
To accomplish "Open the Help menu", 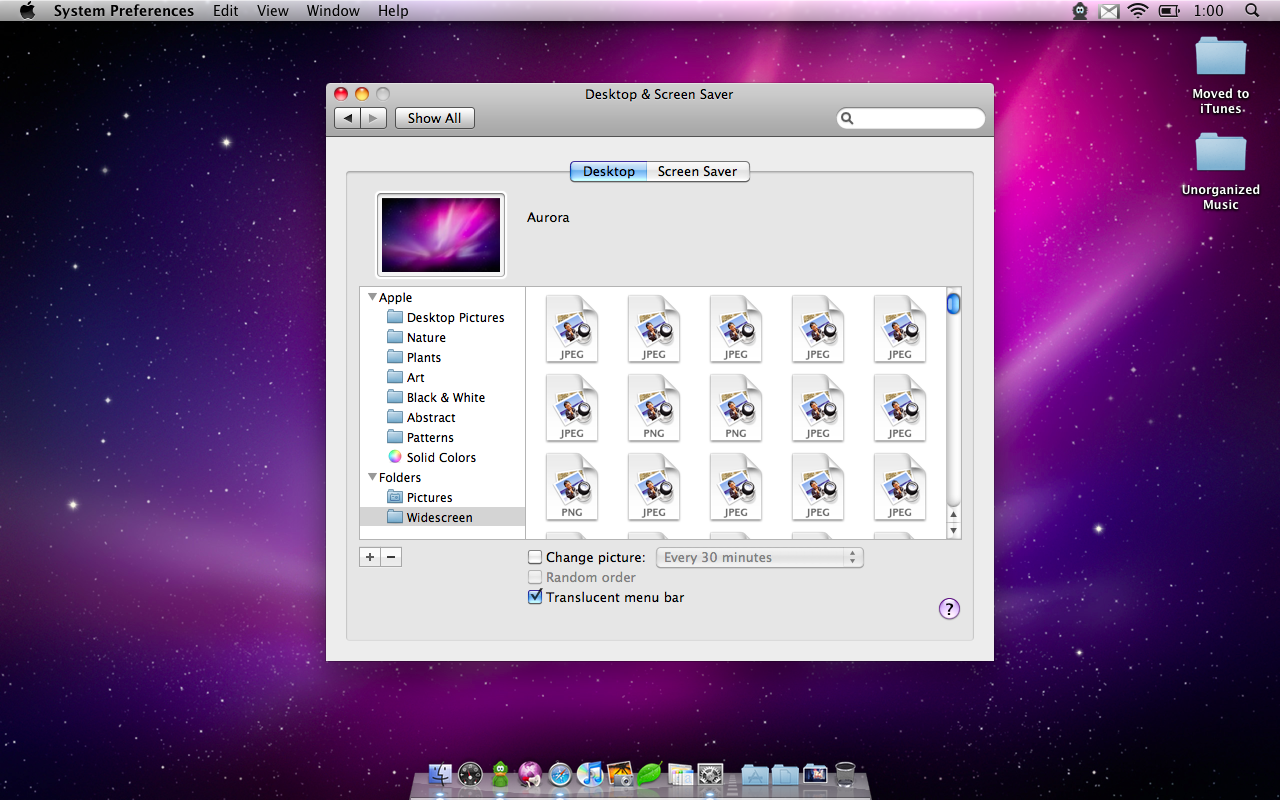I will click(393, 10).
